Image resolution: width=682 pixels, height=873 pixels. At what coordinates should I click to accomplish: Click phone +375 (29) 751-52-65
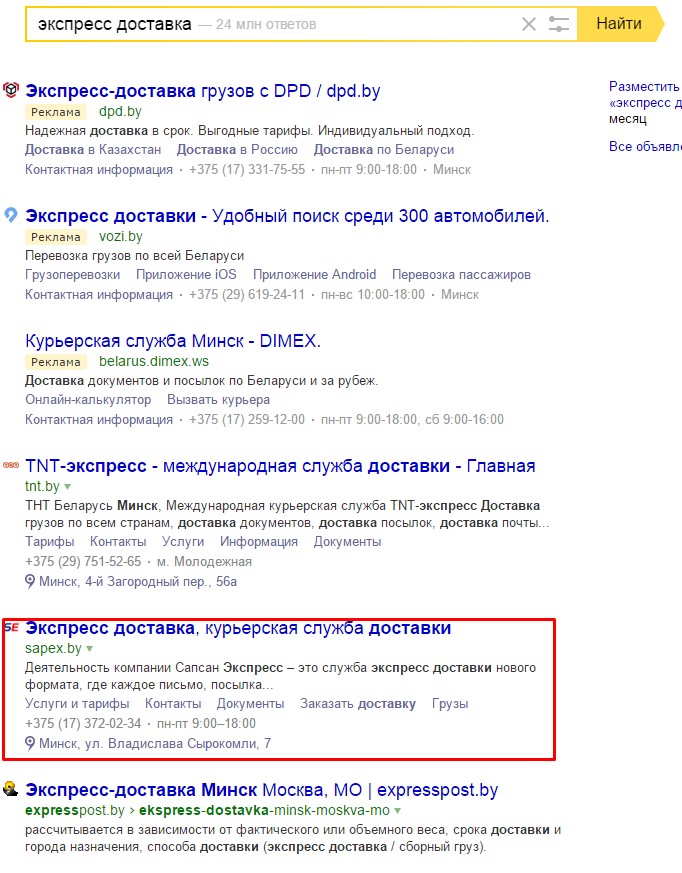point(84,562)
